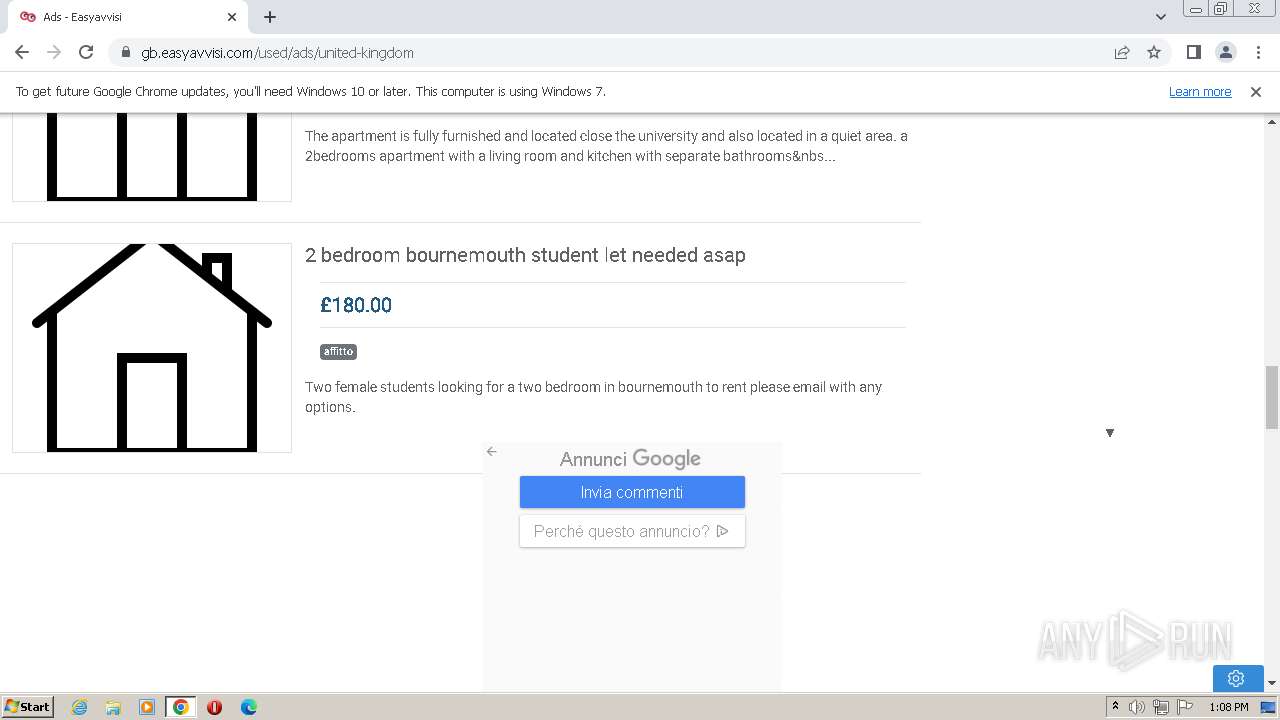This screenshot has width=1280, height=720.
Task: Open File Explorer from taskbar
Action: [113, 707]
